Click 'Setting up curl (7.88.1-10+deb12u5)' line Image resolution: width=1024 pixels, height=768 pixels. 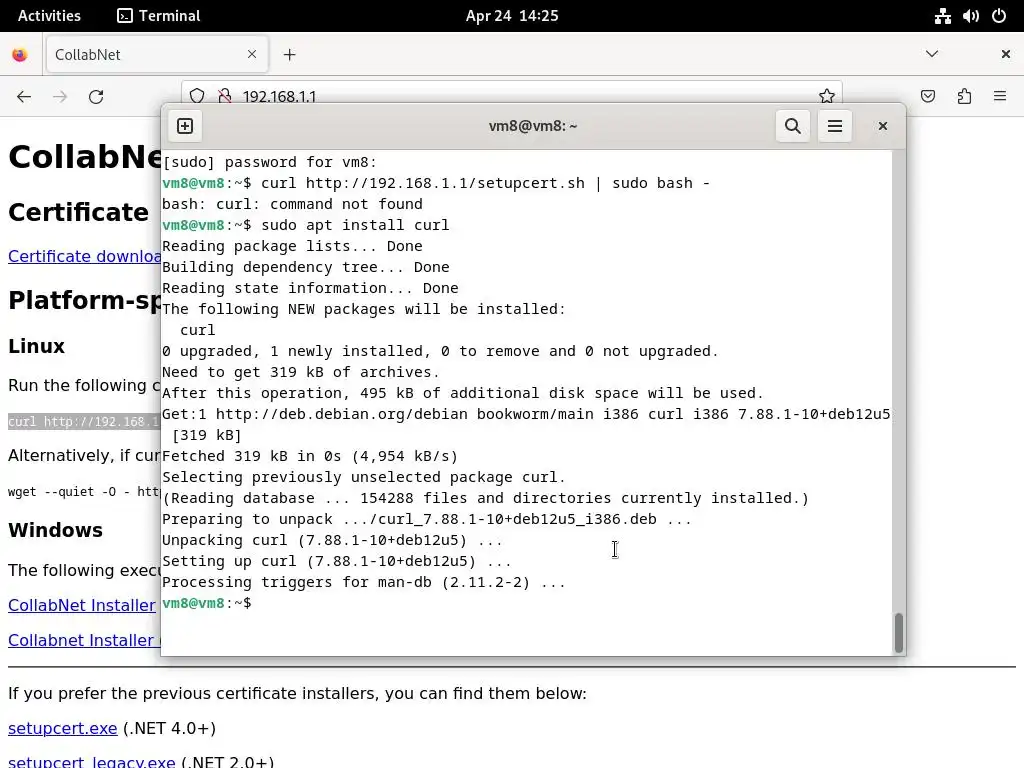[x=337, y=562]
